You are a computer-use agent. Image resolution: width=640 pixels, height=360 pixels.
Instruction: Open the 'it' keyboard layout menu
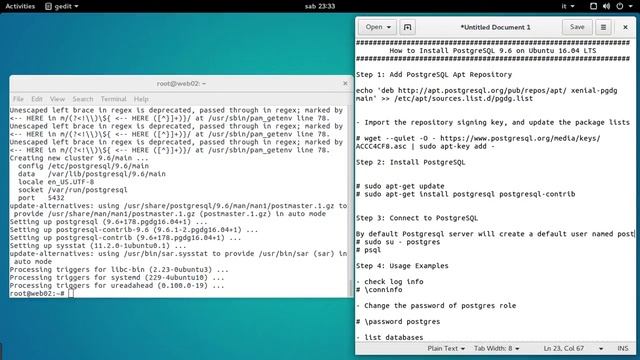pyautogui.click(x=568, y=6)
